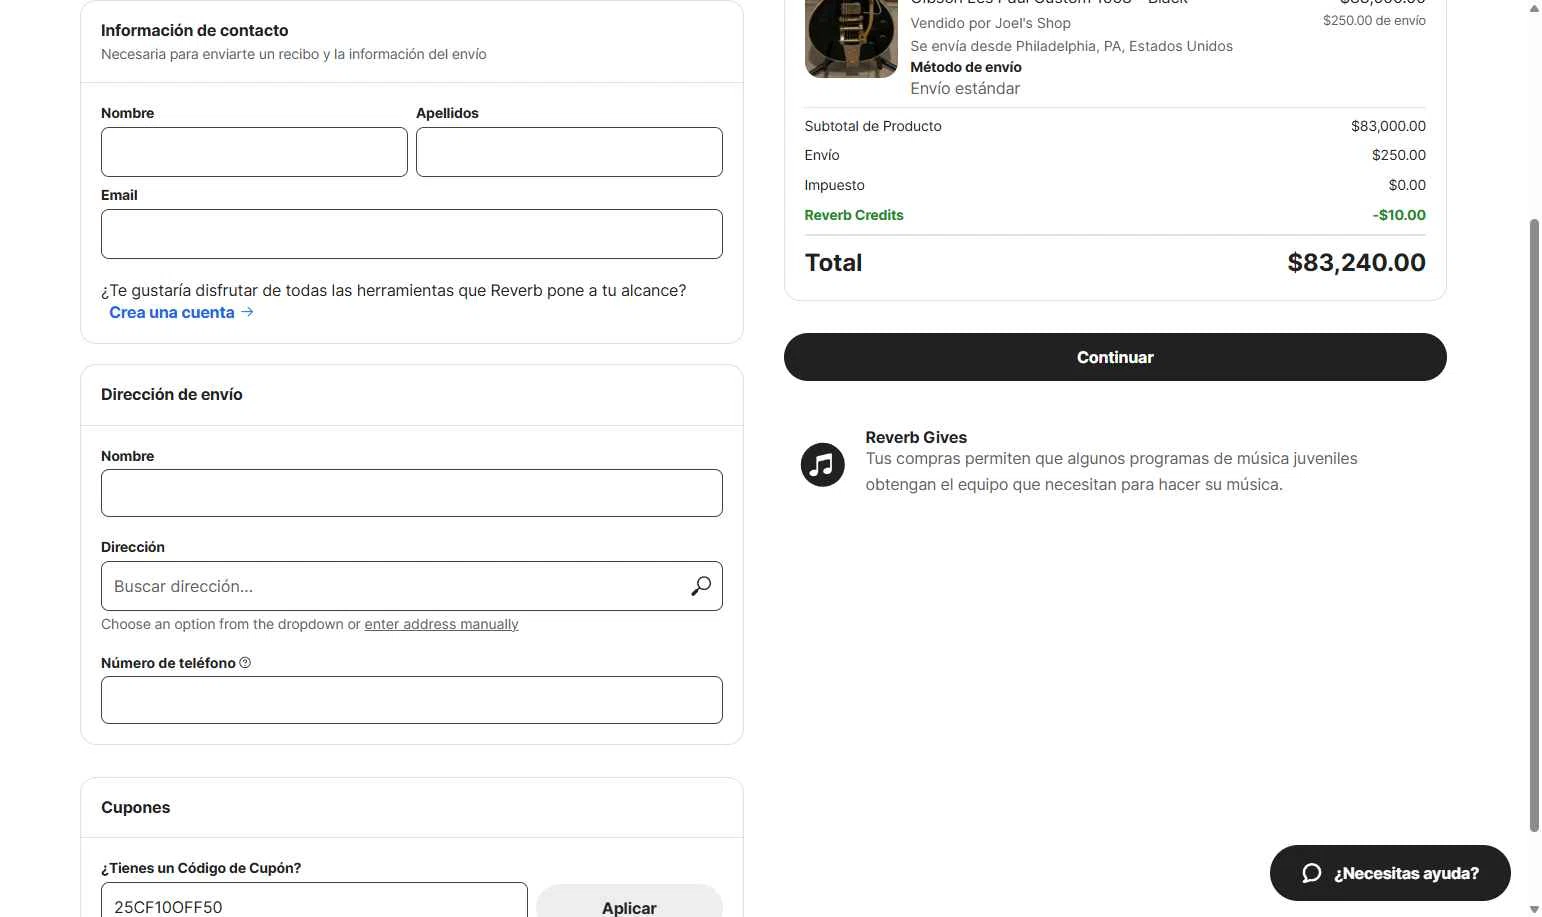
Task: Click into the Email field
Action: click(x=411, y=234)
